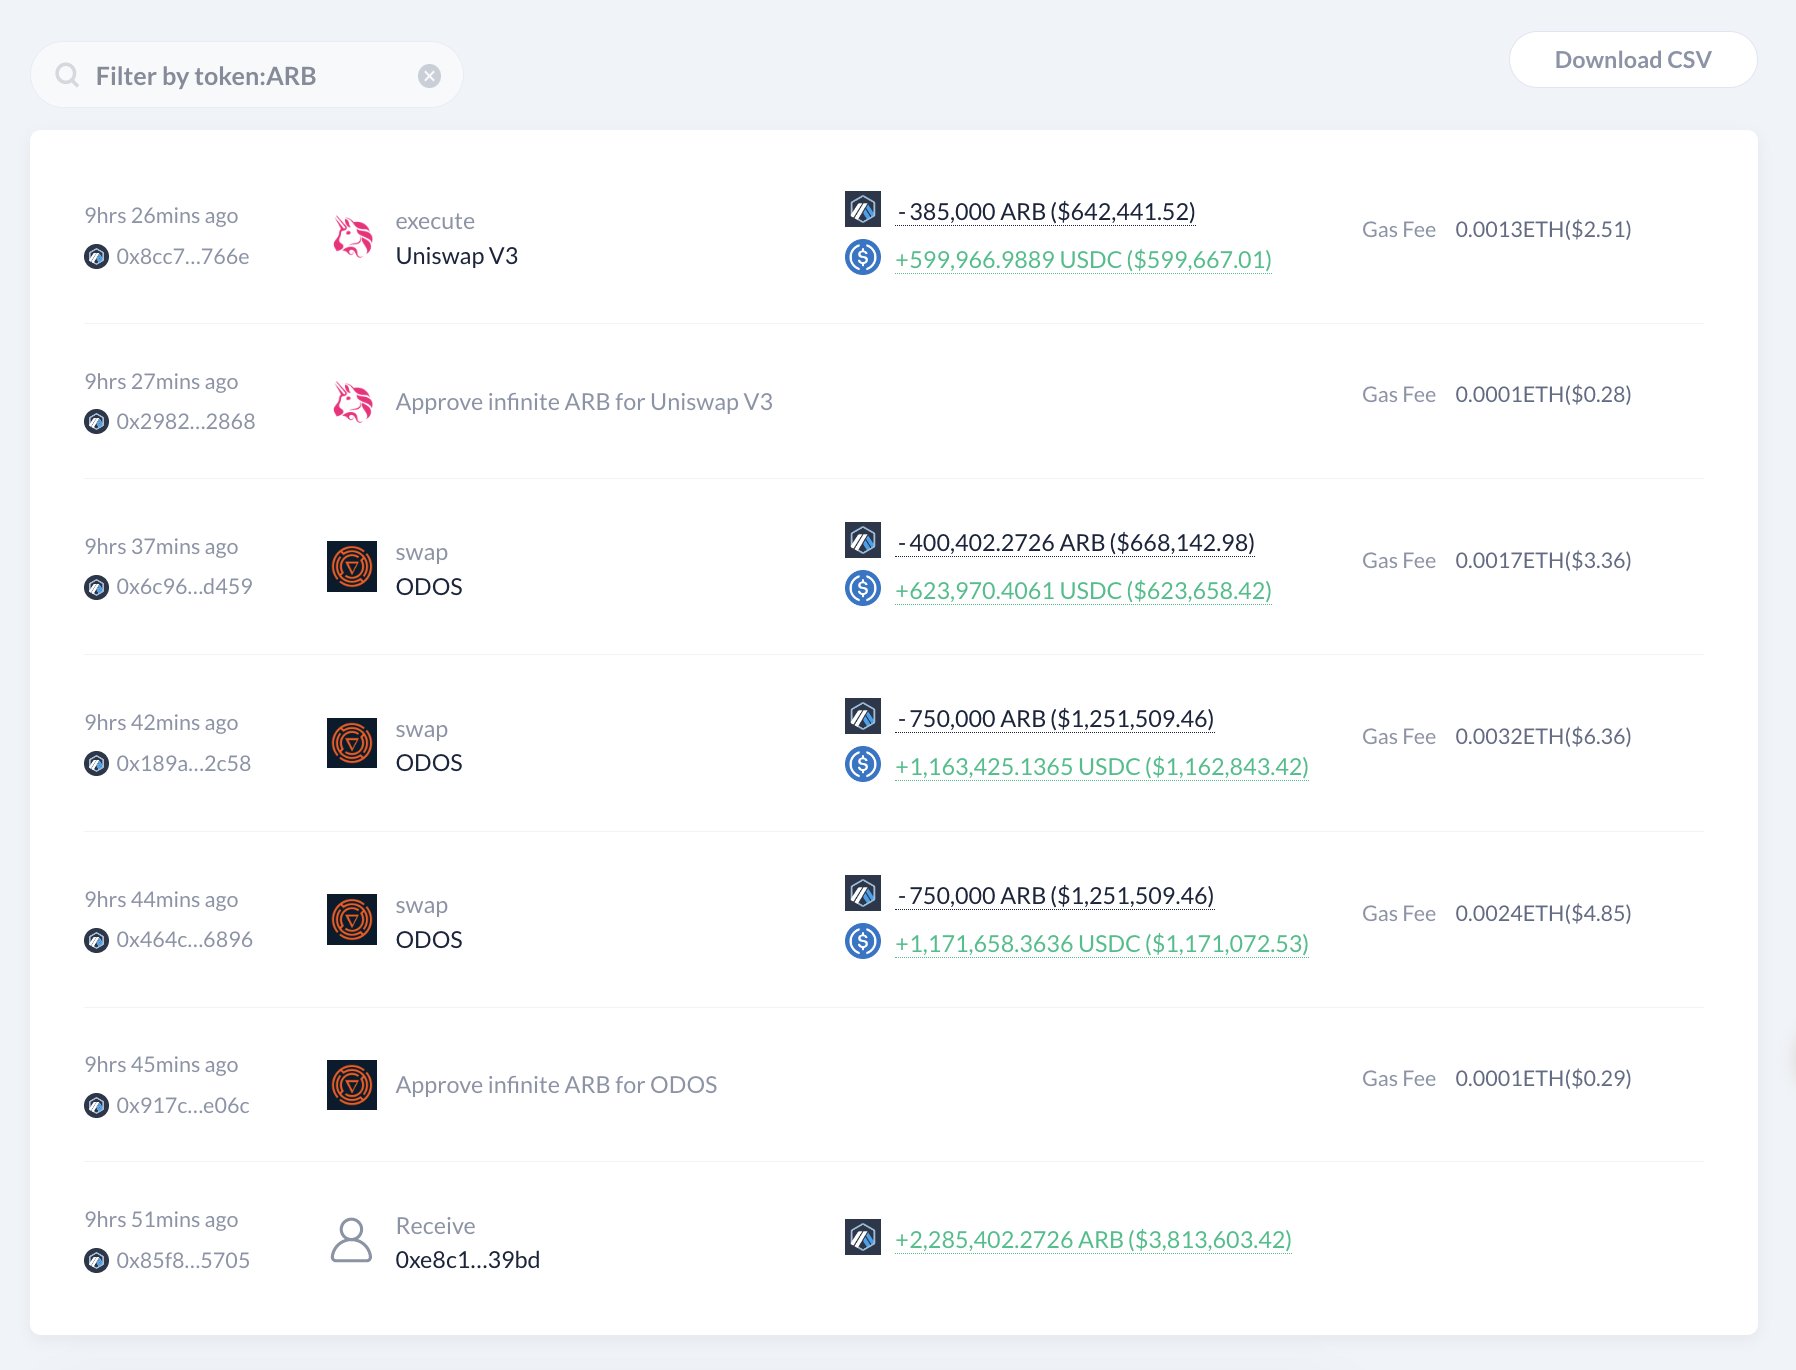
Task: Select the ODOS icon on the first swap row
Action: coord(351,567)
